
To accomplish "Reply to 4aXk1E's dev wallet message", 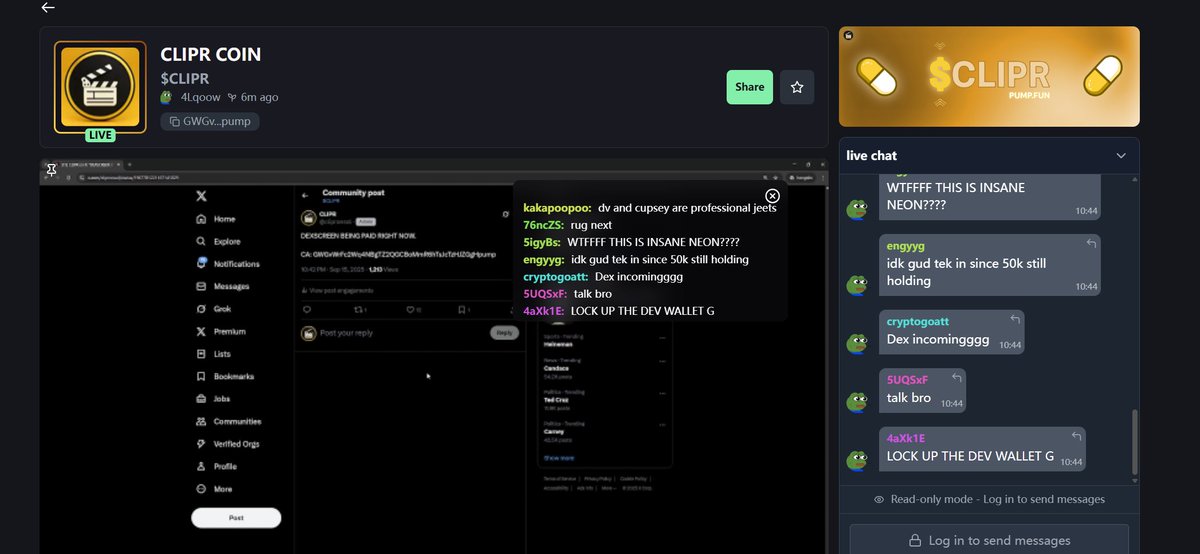I will click(x=1076, y=437).
